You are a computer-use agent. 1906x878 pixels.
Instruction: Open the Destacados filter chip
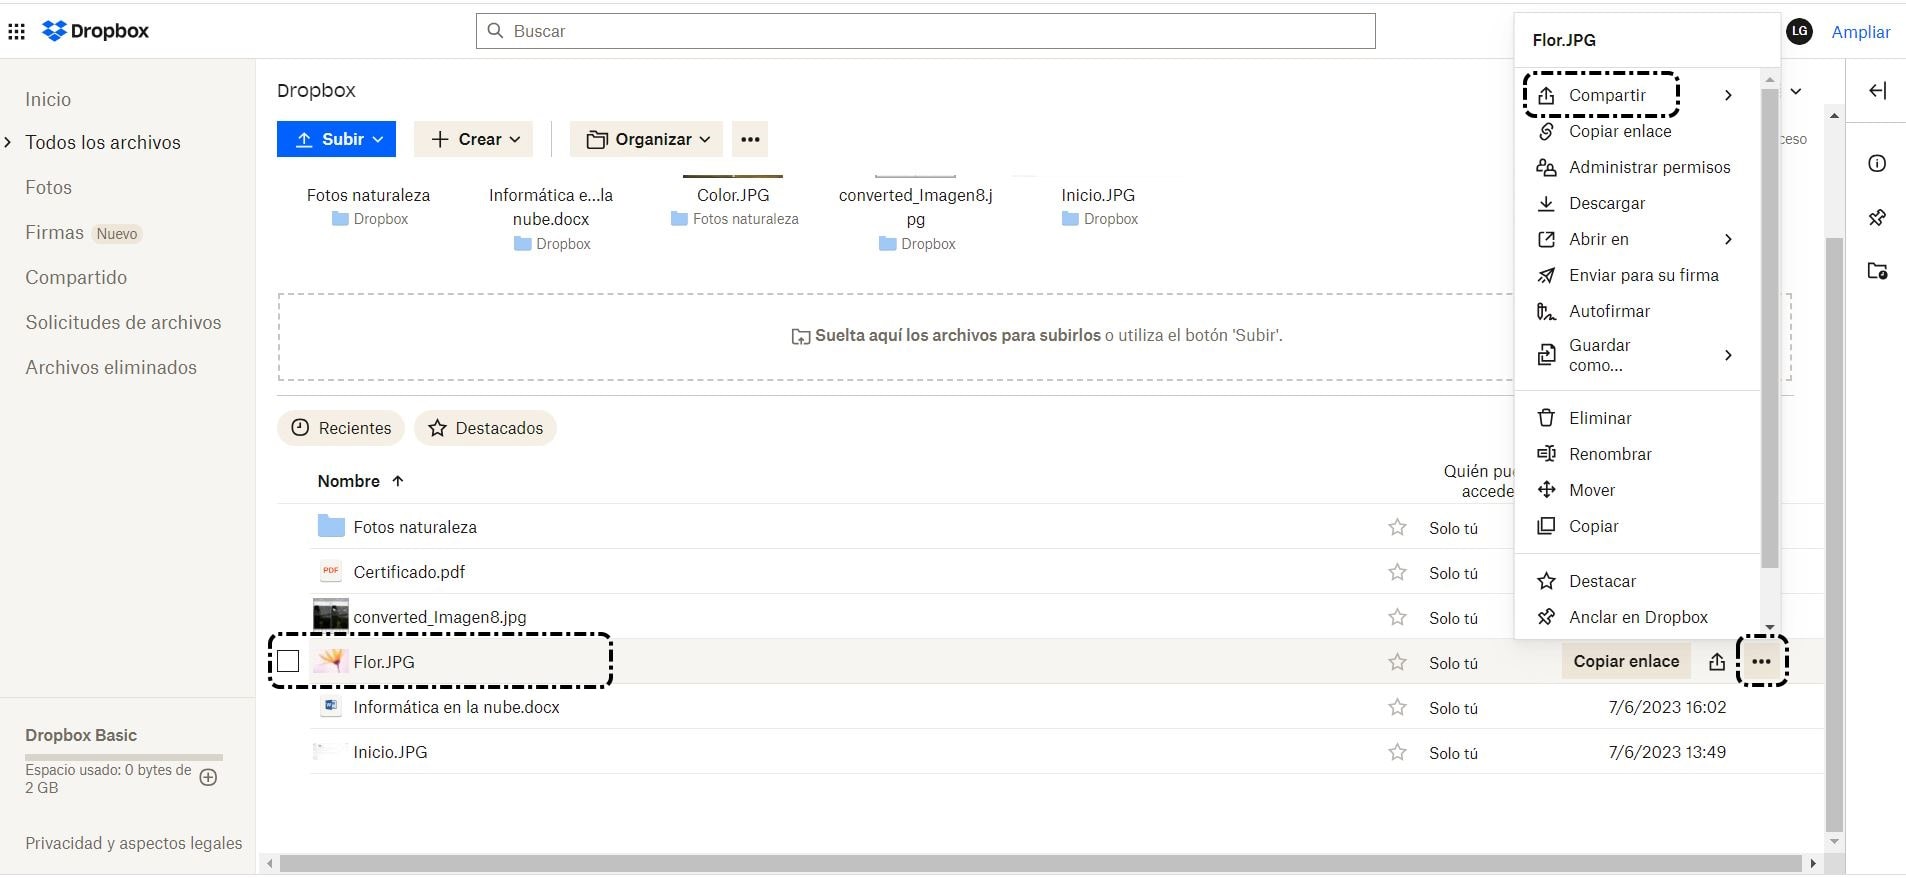[485, 428]
